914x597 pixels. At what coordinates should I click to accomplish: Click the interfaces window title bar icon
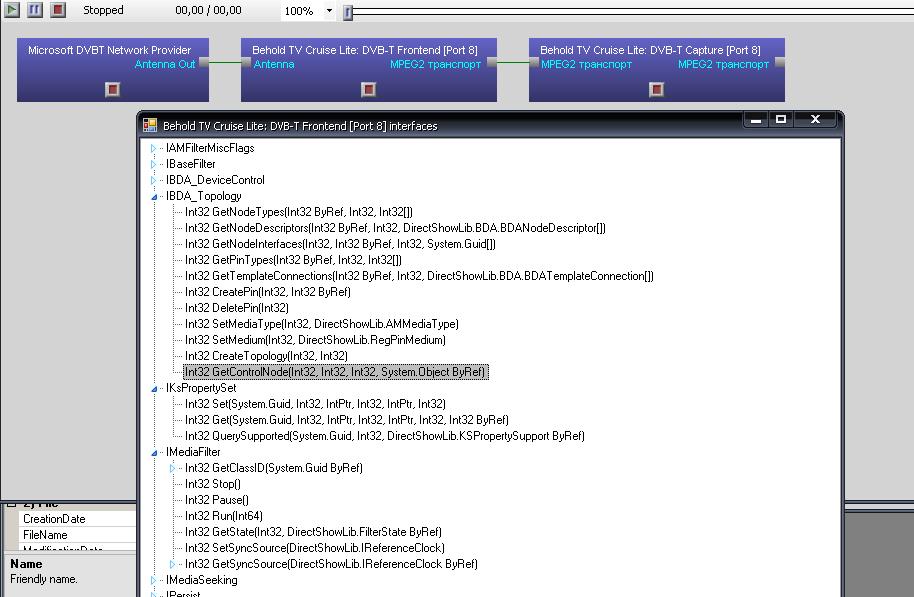click(x=150, y=126)
